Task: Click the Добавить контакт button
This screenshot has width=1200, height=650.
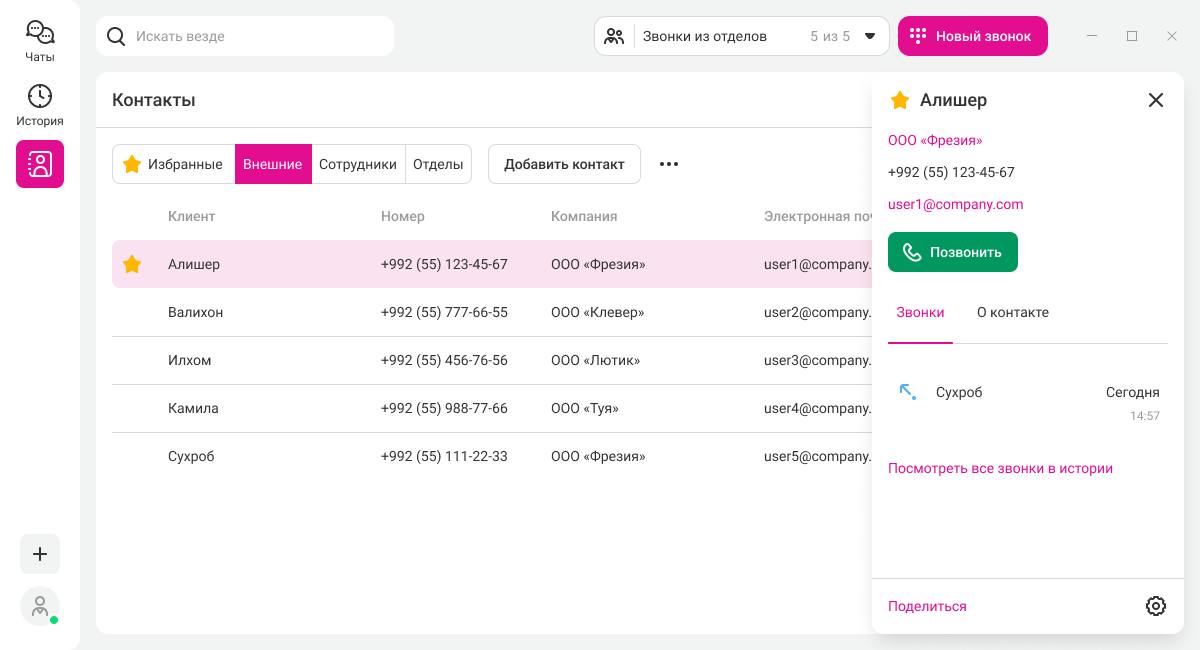Action: point(564,164)
